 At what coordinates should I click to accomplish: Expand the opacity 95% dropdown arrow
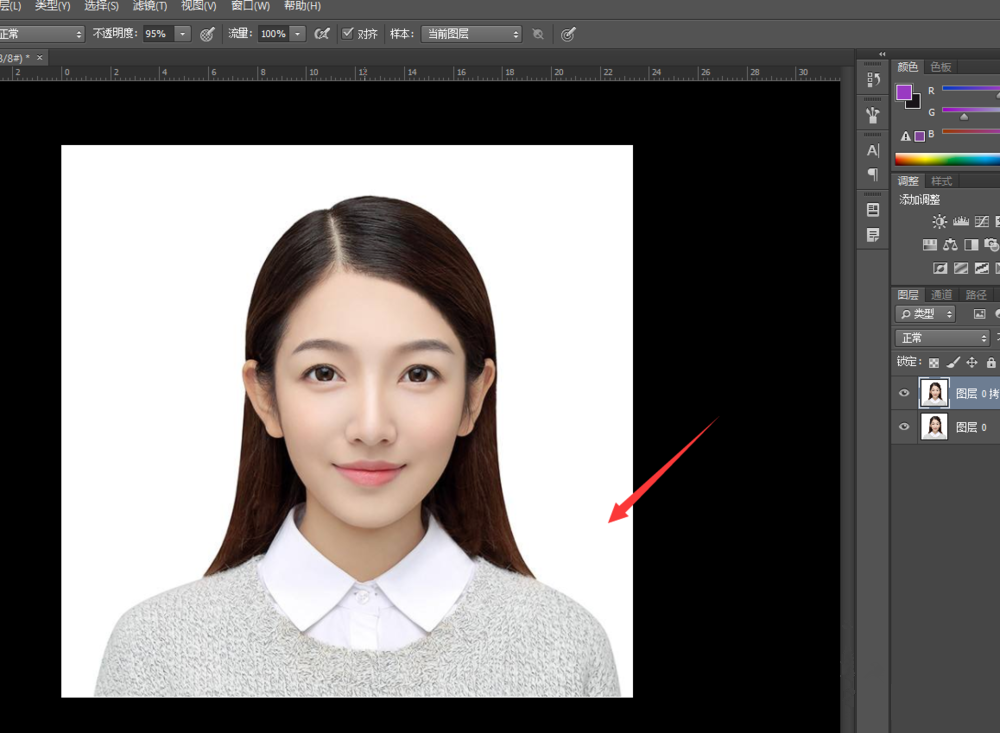tap(182, 34)
